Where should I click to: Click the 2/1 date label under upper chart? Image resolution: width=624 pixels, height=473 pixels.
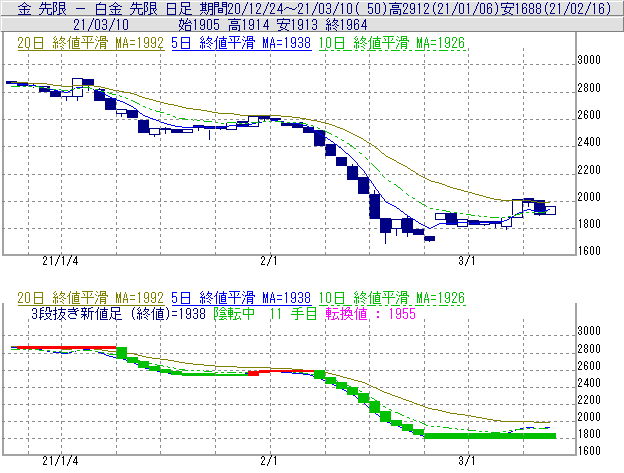(269, 261)
